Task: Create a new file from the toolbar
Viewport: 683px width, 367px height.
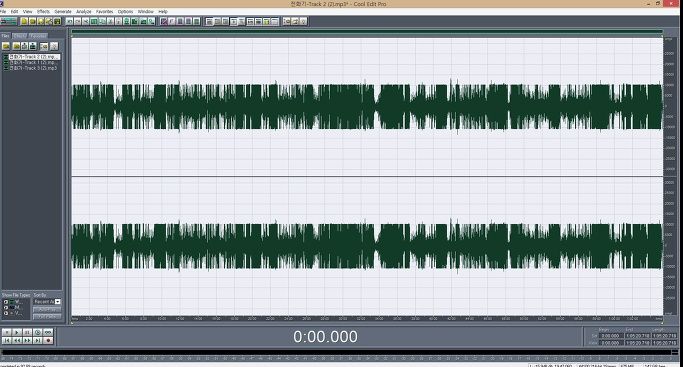Action: point(24,21)
